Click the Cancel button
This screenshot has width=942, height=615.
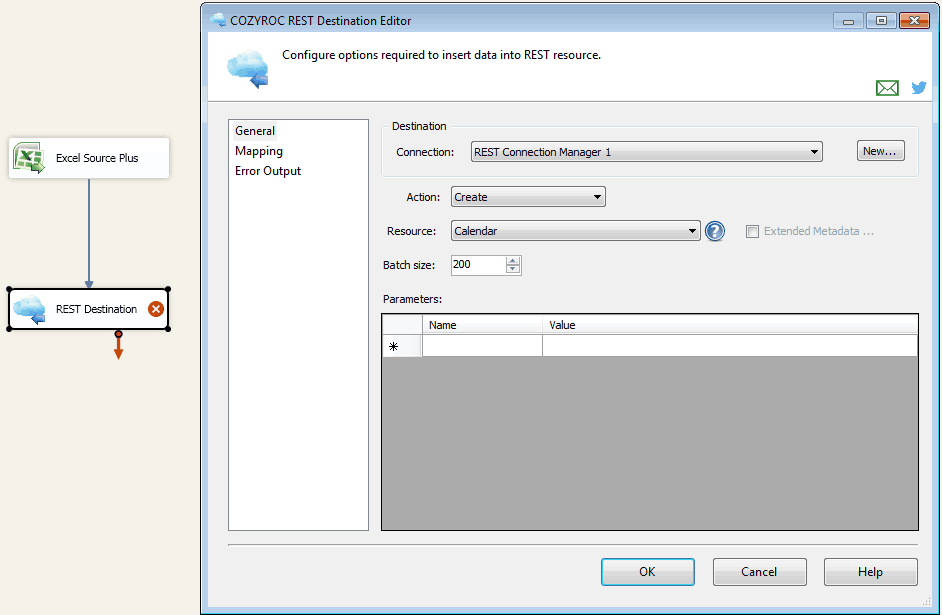point(759,572)
